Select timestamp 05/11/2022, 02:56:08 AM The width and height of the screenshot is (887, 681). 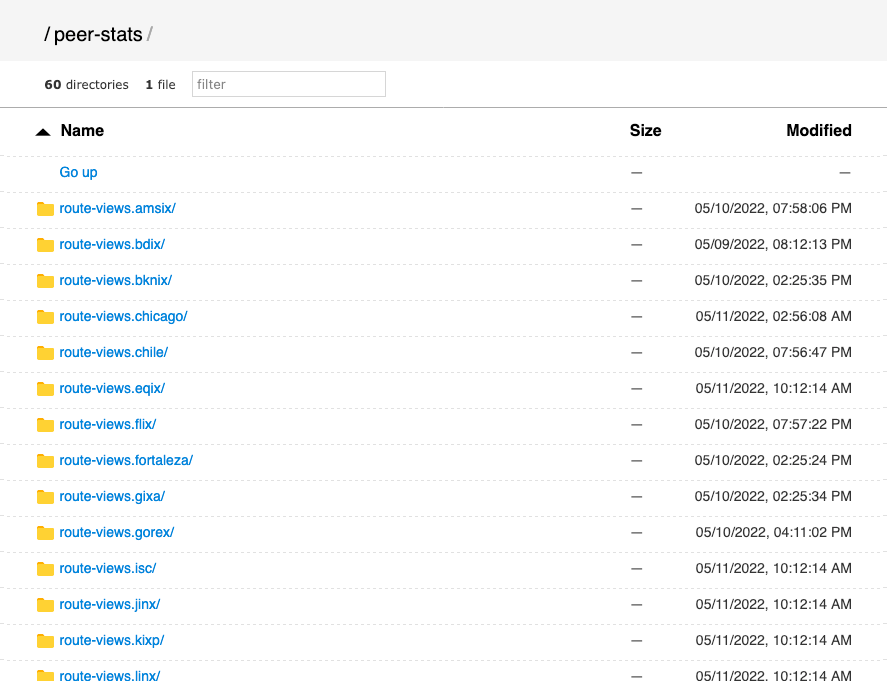(773, 316)
